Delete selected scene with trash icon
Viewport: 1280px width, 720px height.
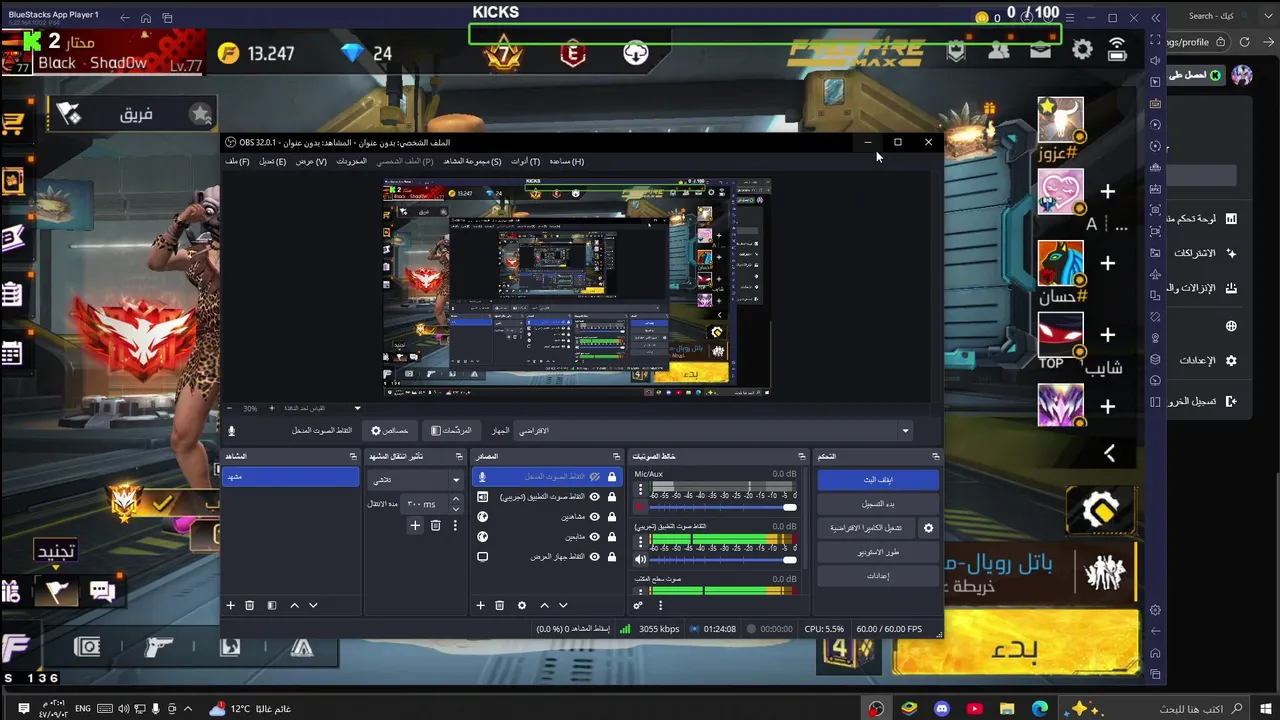[x=250, y=605]
